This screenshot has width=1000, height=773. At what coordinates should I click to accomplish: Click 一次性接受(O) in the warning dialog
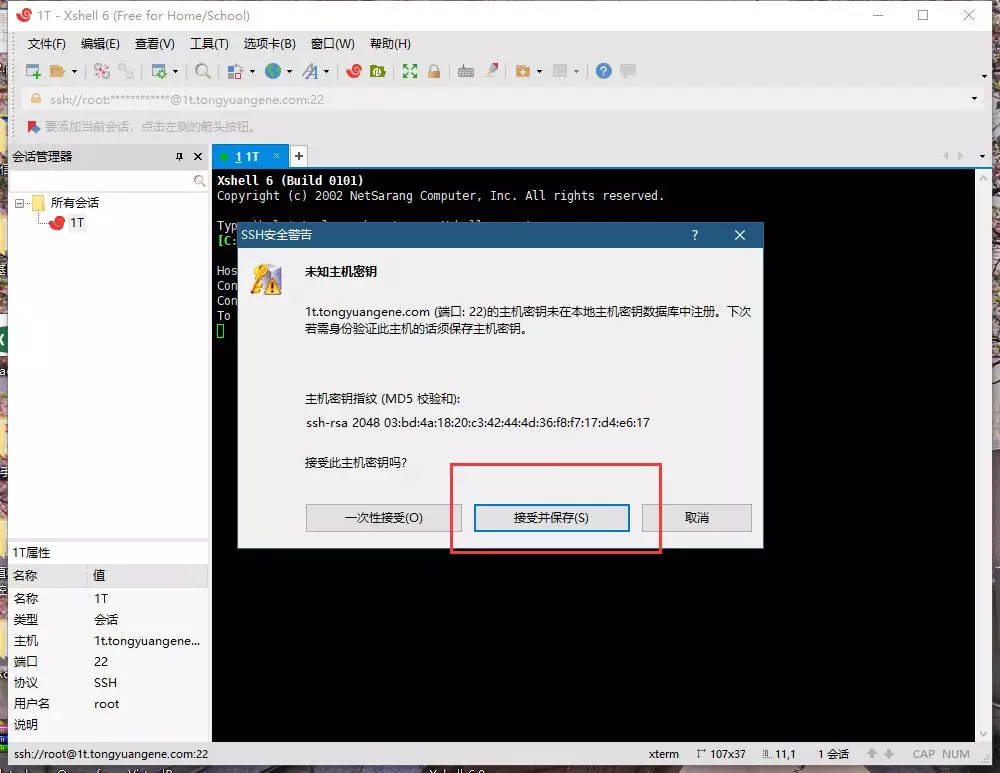point(383,517)
